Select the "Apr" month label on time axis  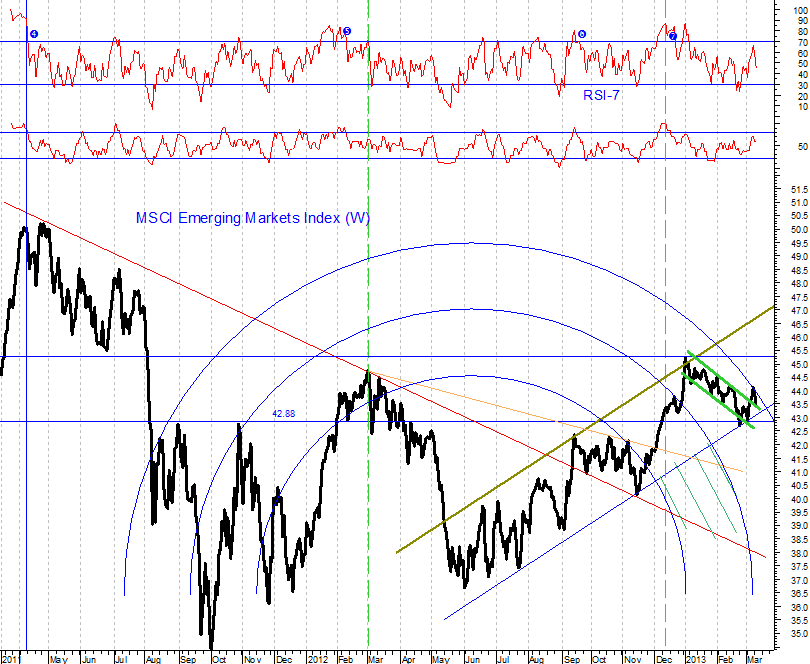409,659
